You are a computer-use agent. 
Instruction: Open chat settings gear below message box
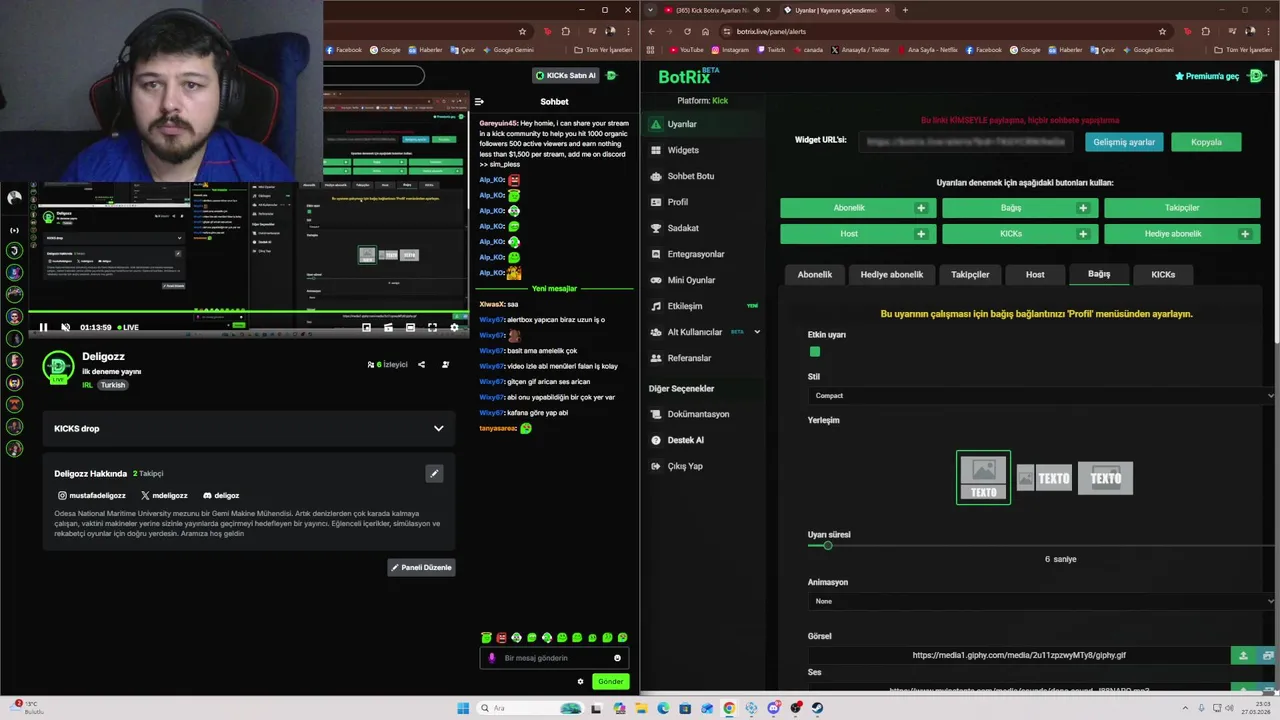[580, 682]
